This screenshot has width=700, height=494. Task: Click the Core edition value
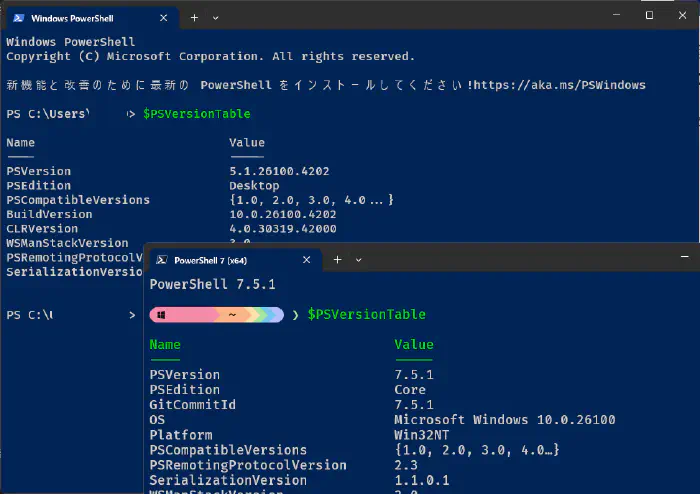[x=410, y=390]
